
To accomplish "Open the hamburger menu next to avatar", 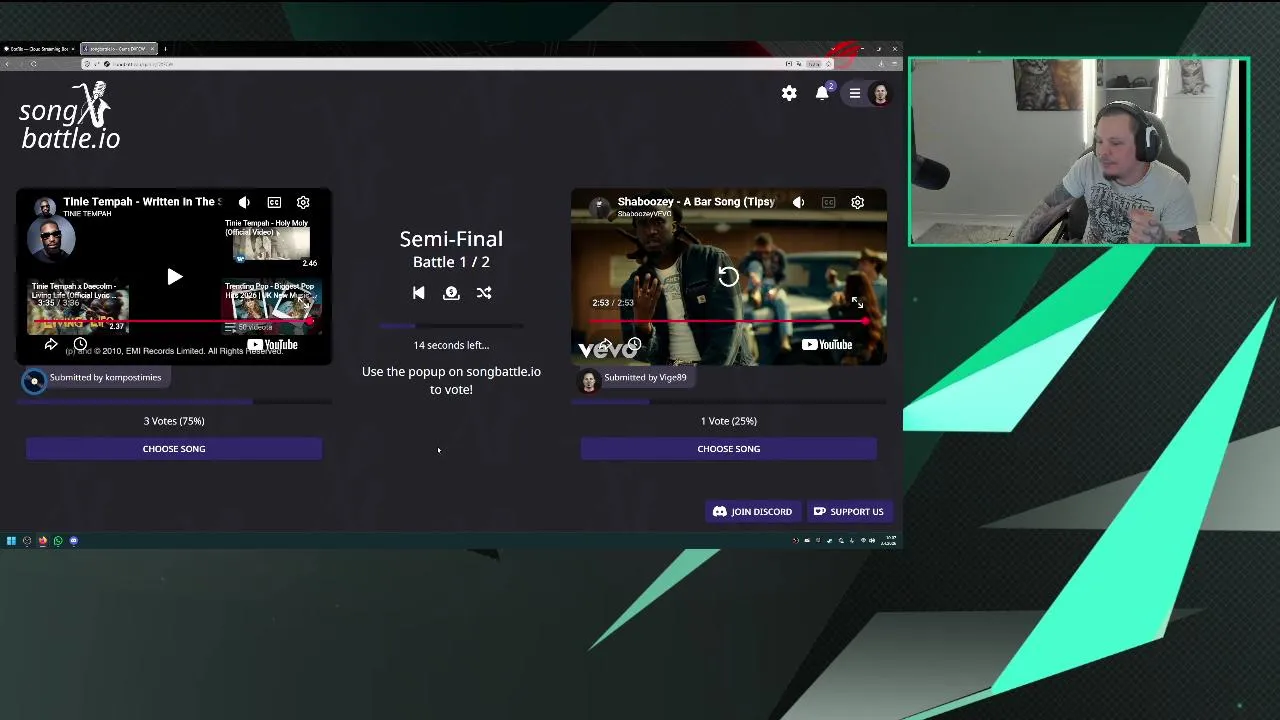I will (855, 93).
